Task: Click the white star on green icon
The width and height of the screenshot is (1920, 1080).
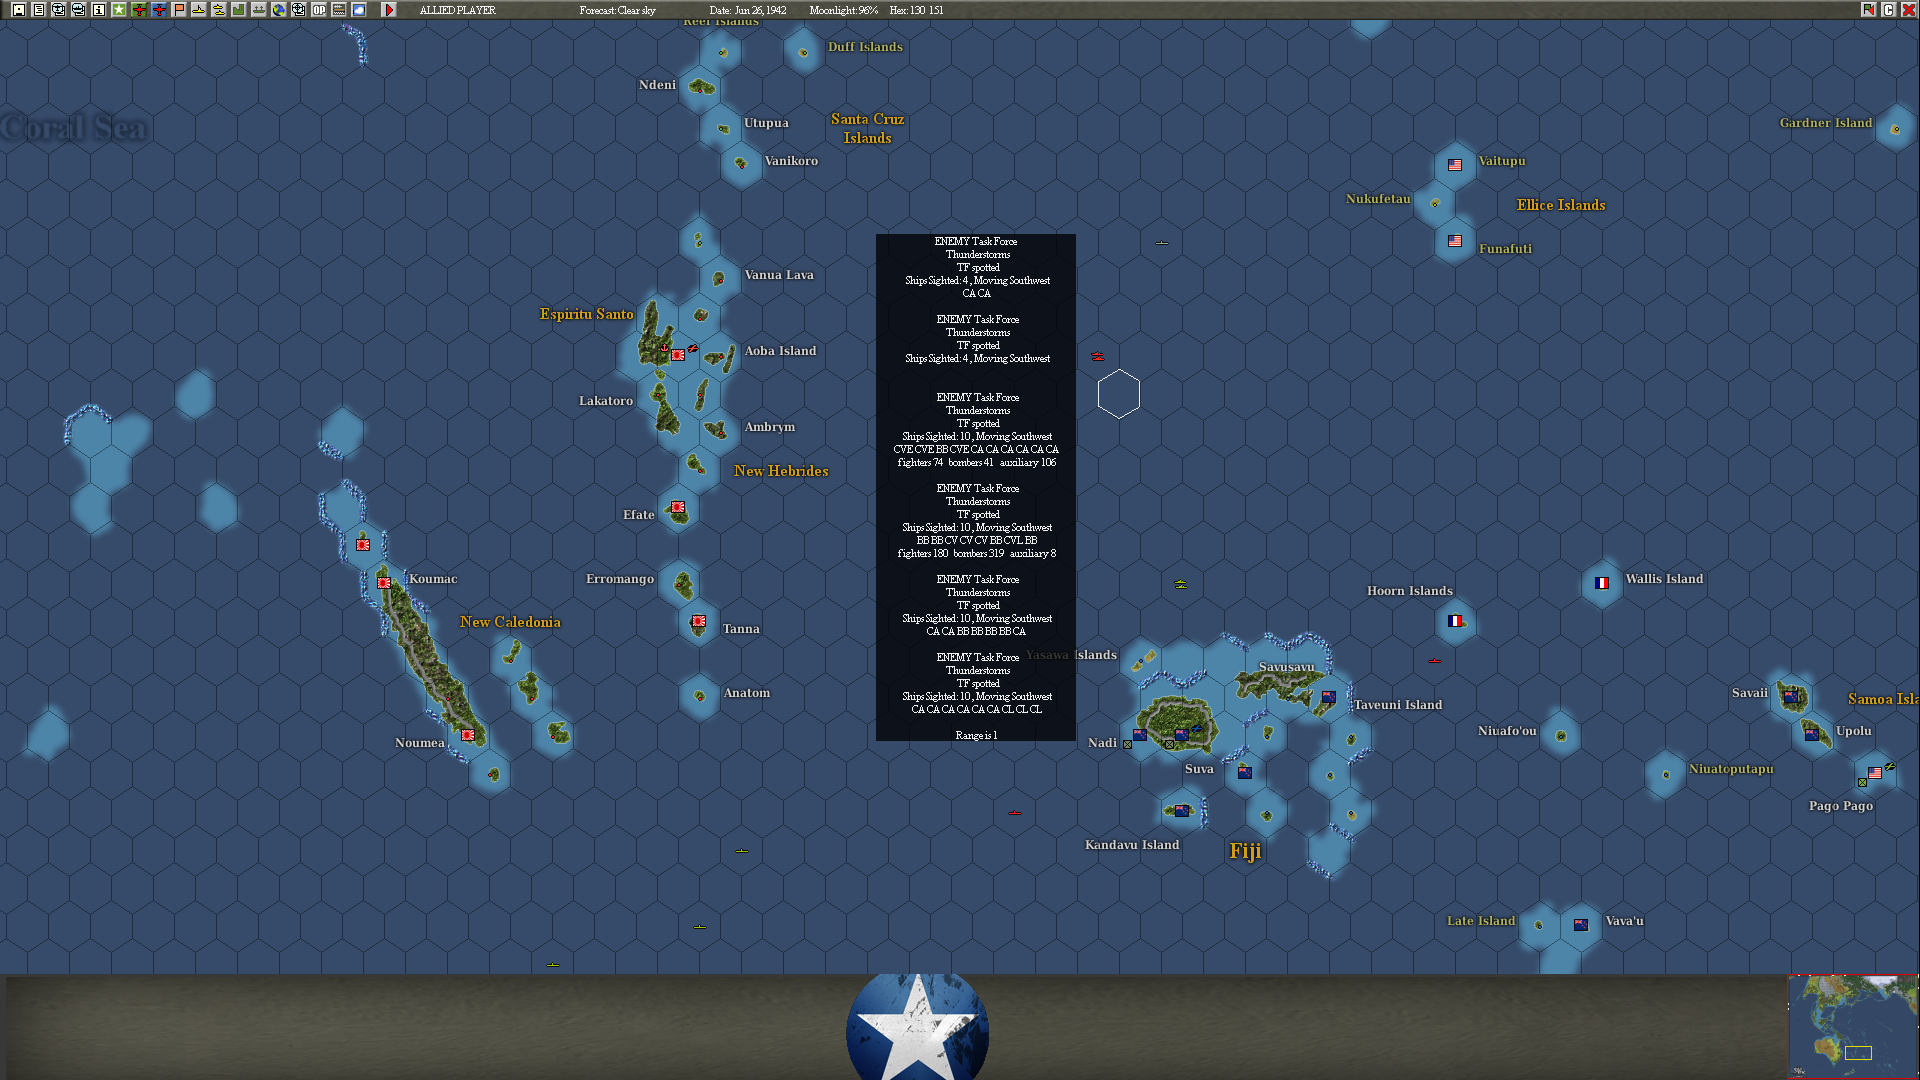Action: coord(119,10)
